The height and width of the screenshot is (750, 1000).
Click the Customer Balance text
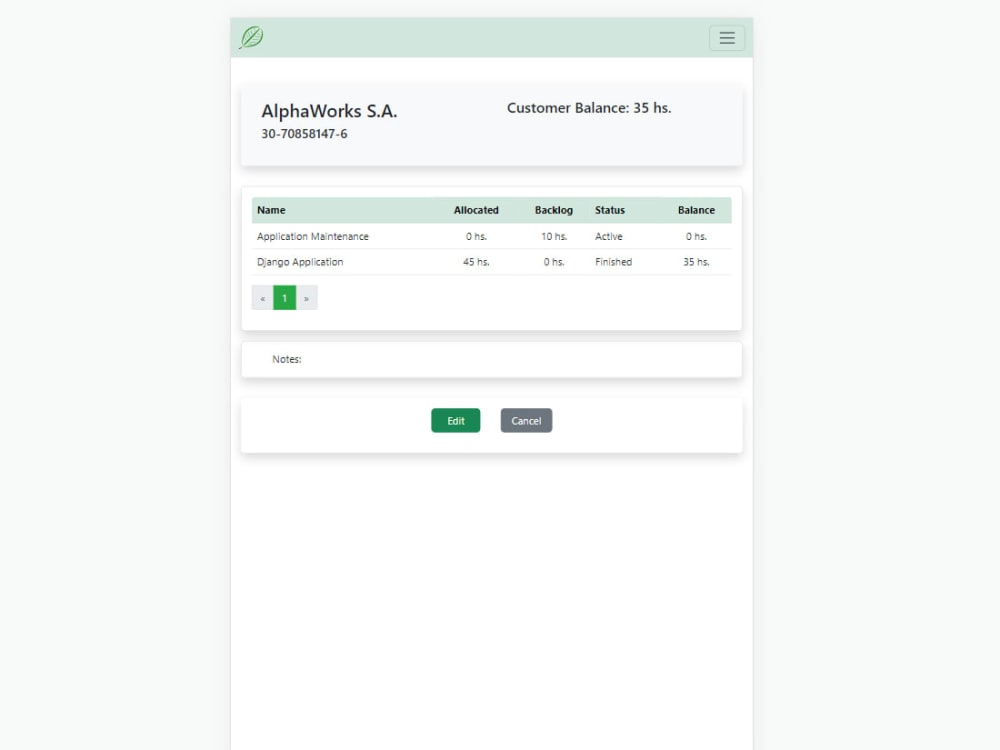click(589, 108)
